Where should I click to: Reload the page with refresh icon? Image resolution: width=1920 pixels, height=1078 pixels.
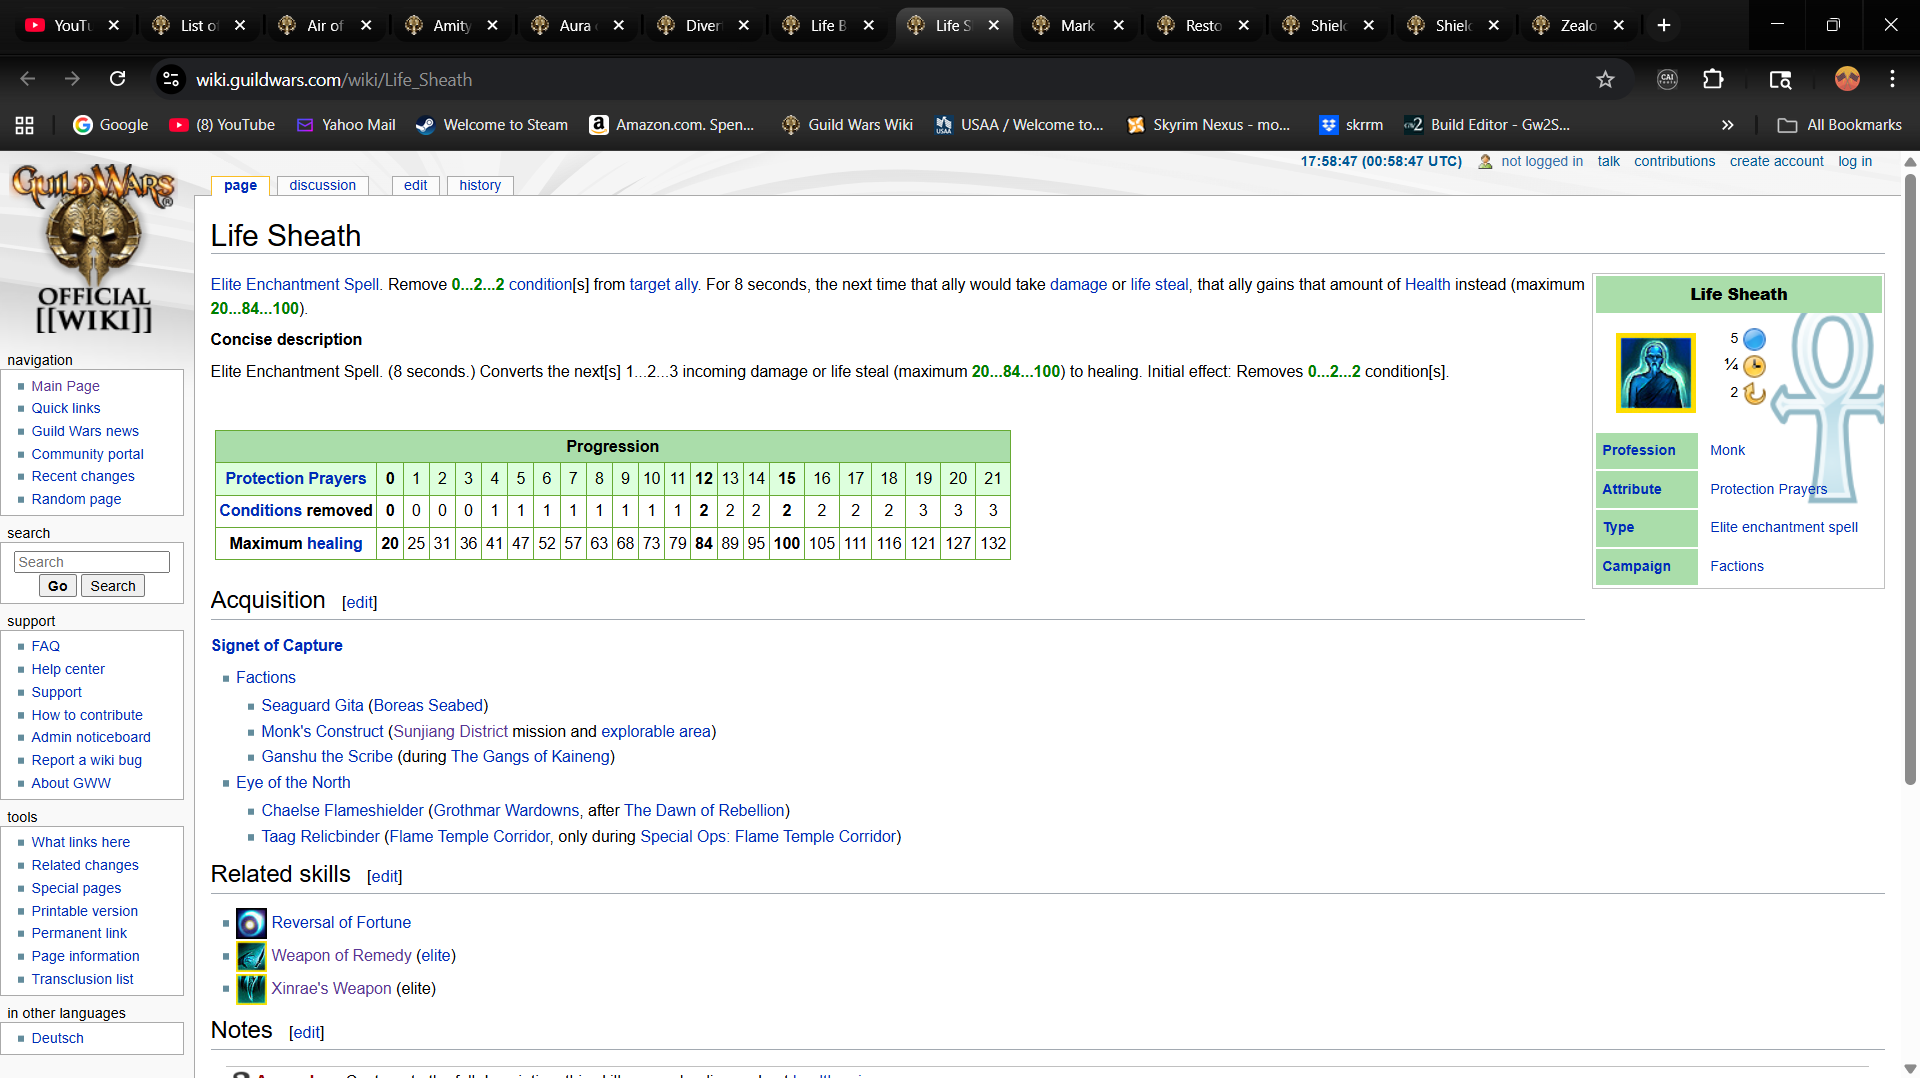coord(117,79)
